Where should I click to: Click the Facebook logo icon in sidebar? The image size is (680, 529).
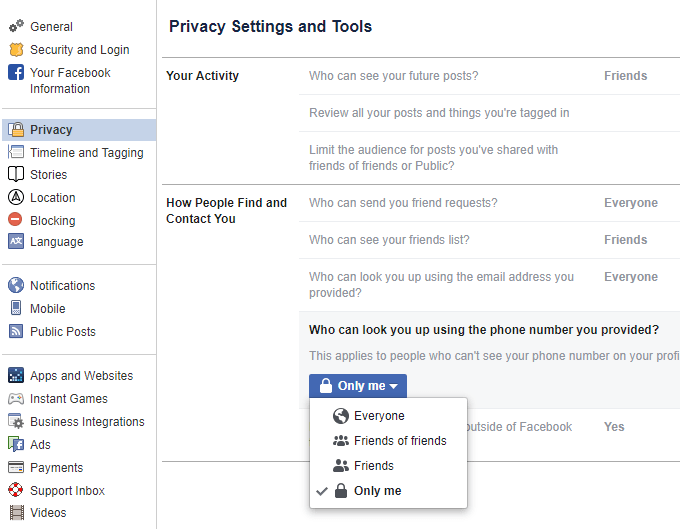[x=16, y=72]
